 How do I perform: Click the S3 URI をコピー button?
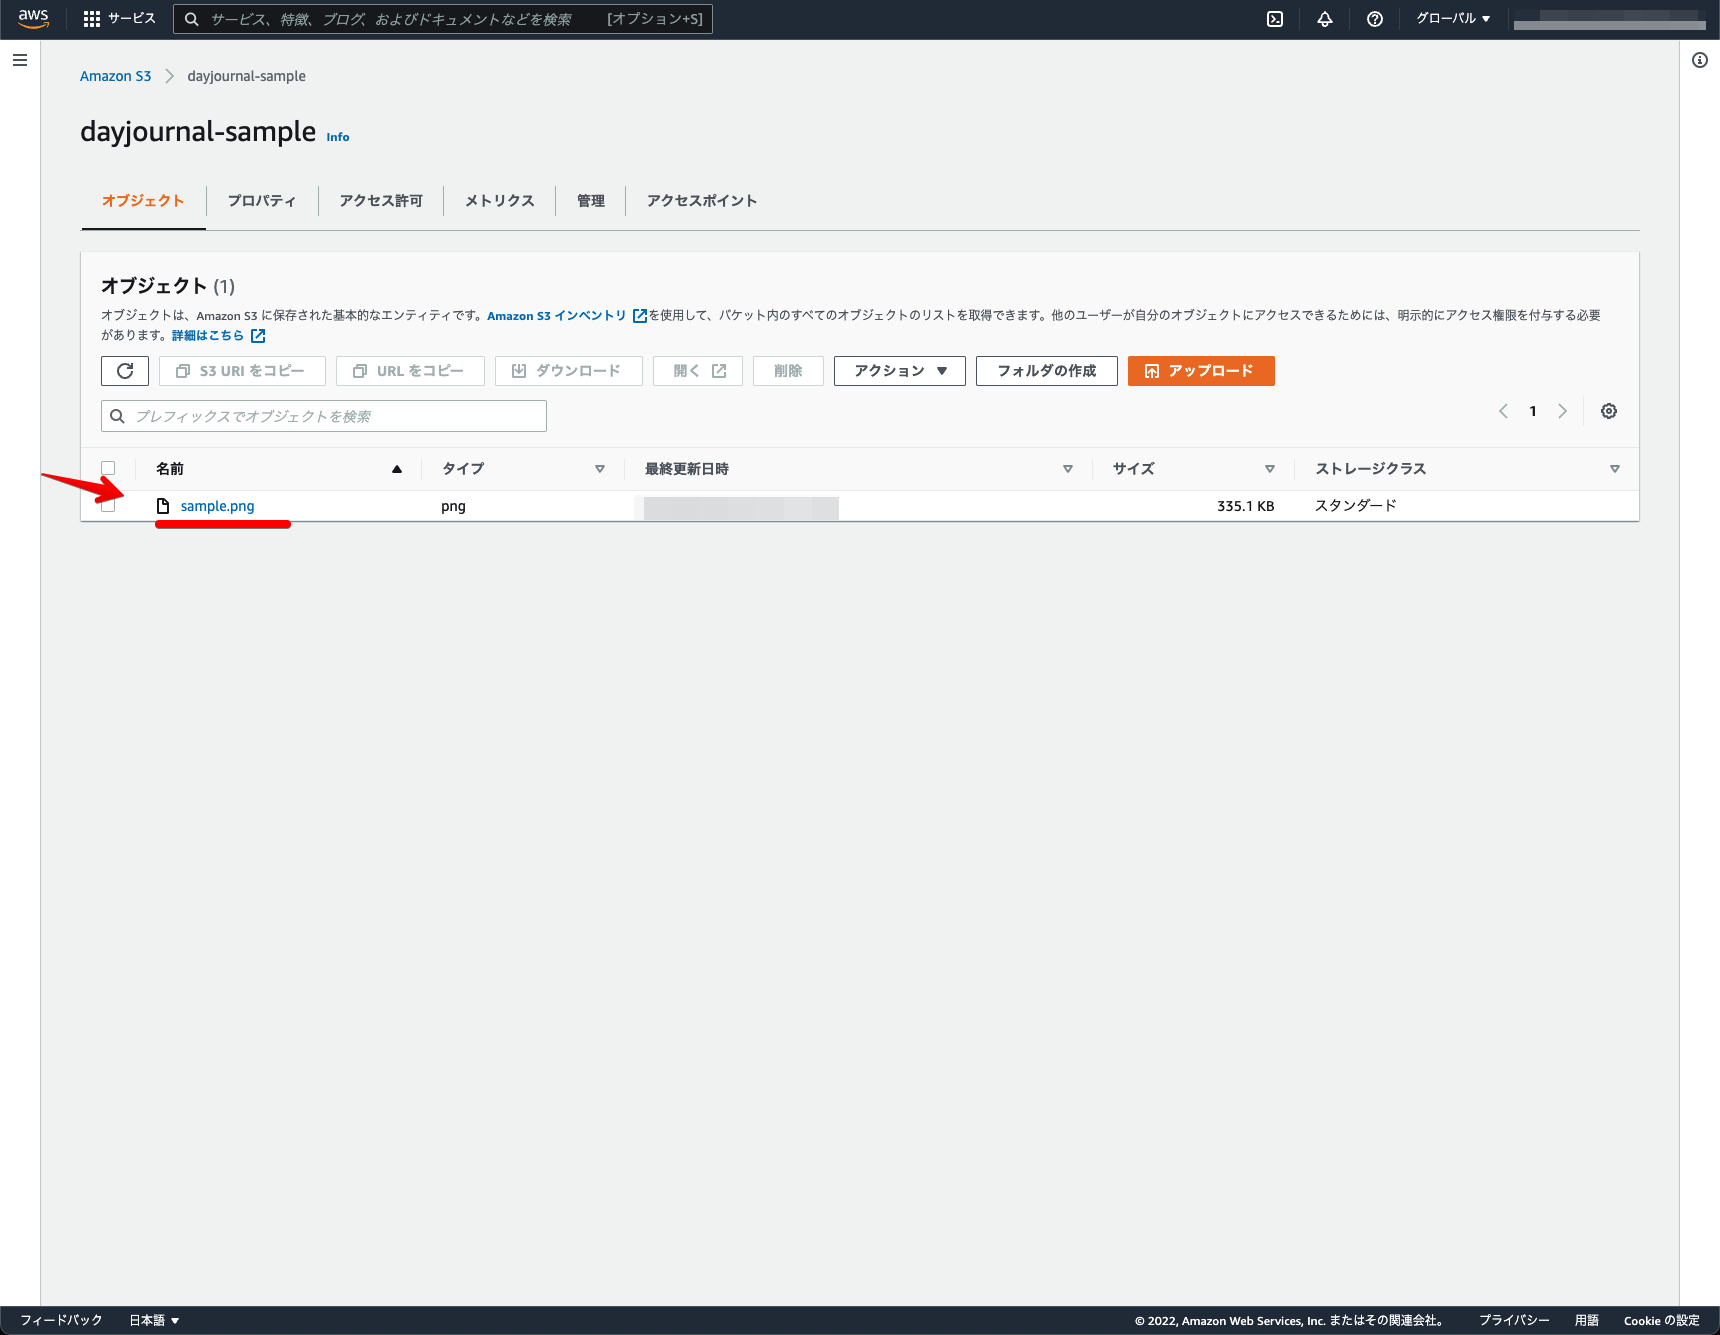pos(242,371)
